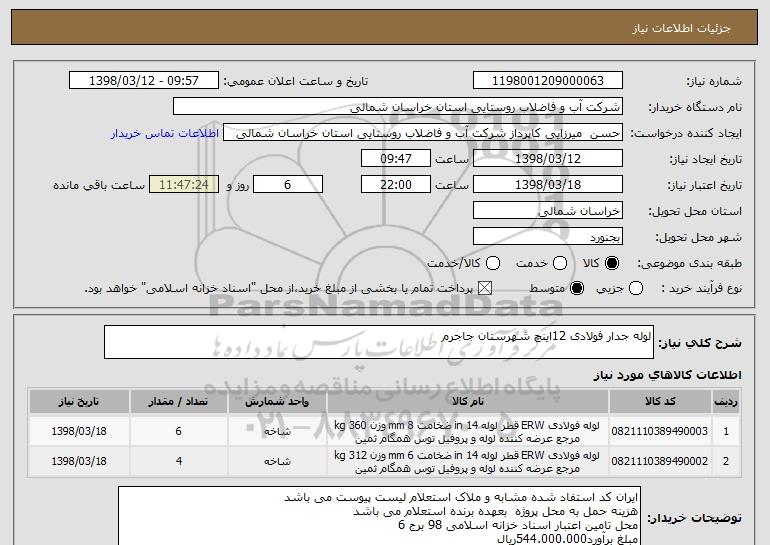Click the کد کالا column header

(660, 402)
